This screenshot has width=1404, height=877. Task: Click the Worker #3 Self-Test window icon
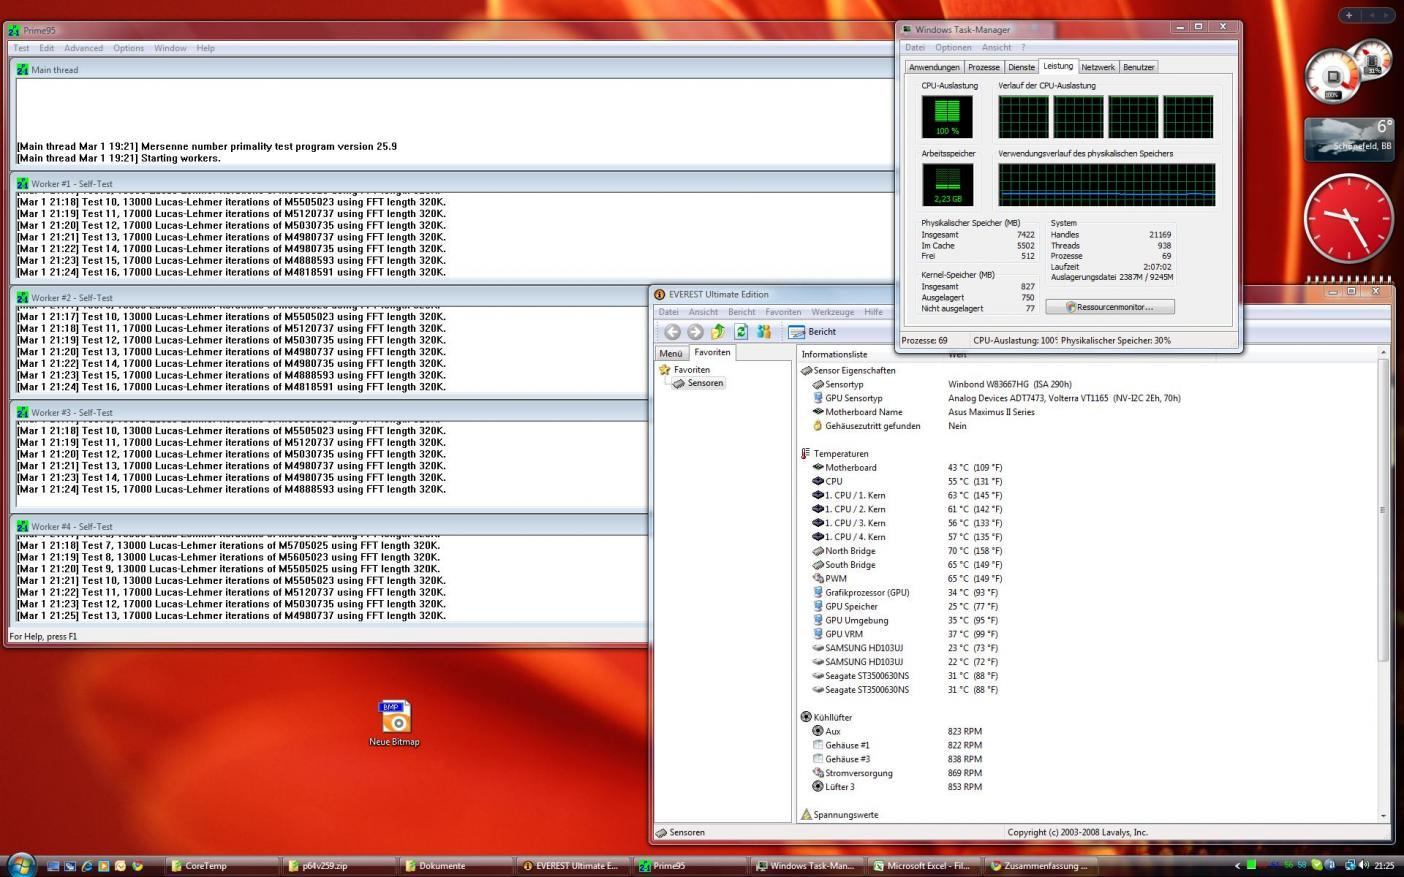(22, 412)
